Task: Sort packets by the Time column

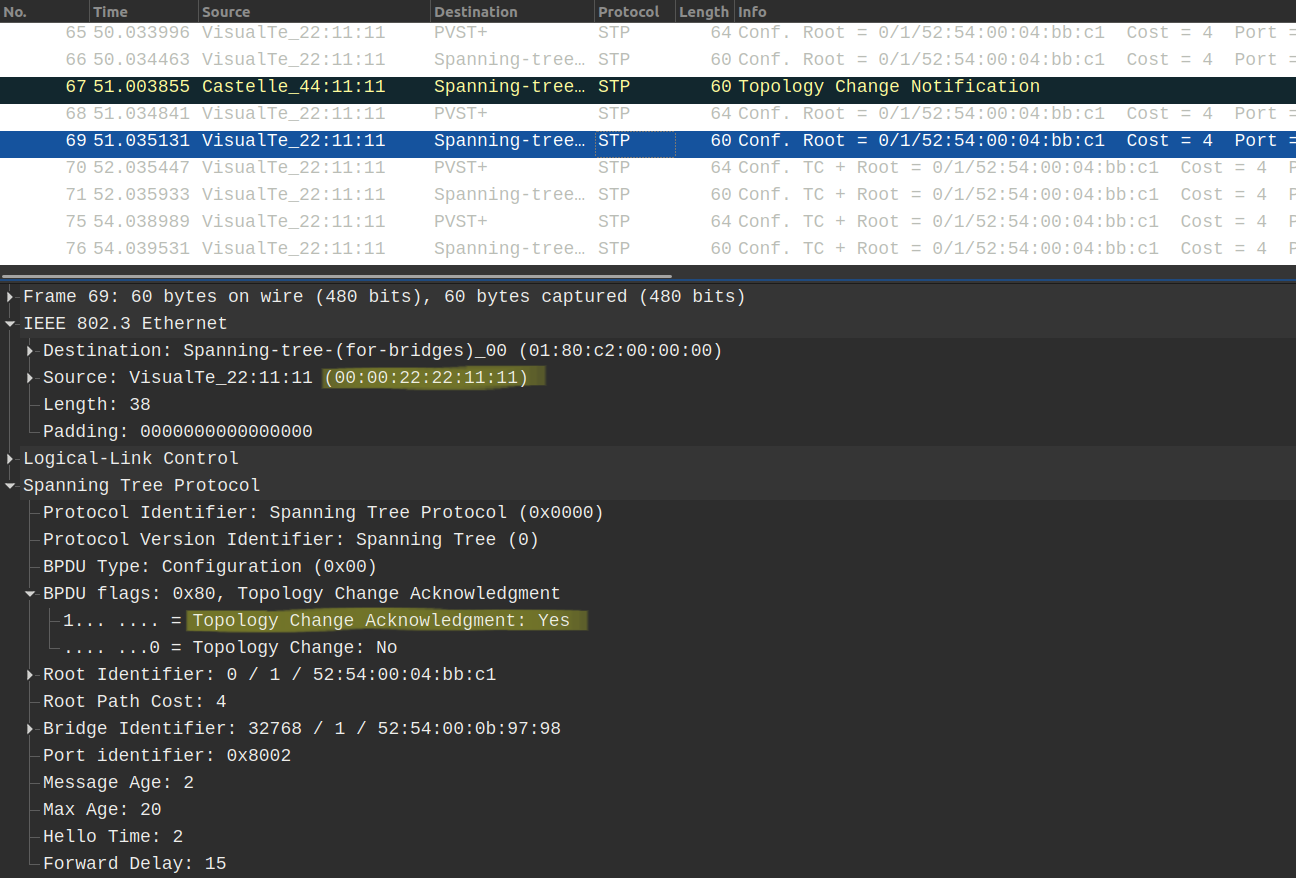Action: tap(110, 12)
